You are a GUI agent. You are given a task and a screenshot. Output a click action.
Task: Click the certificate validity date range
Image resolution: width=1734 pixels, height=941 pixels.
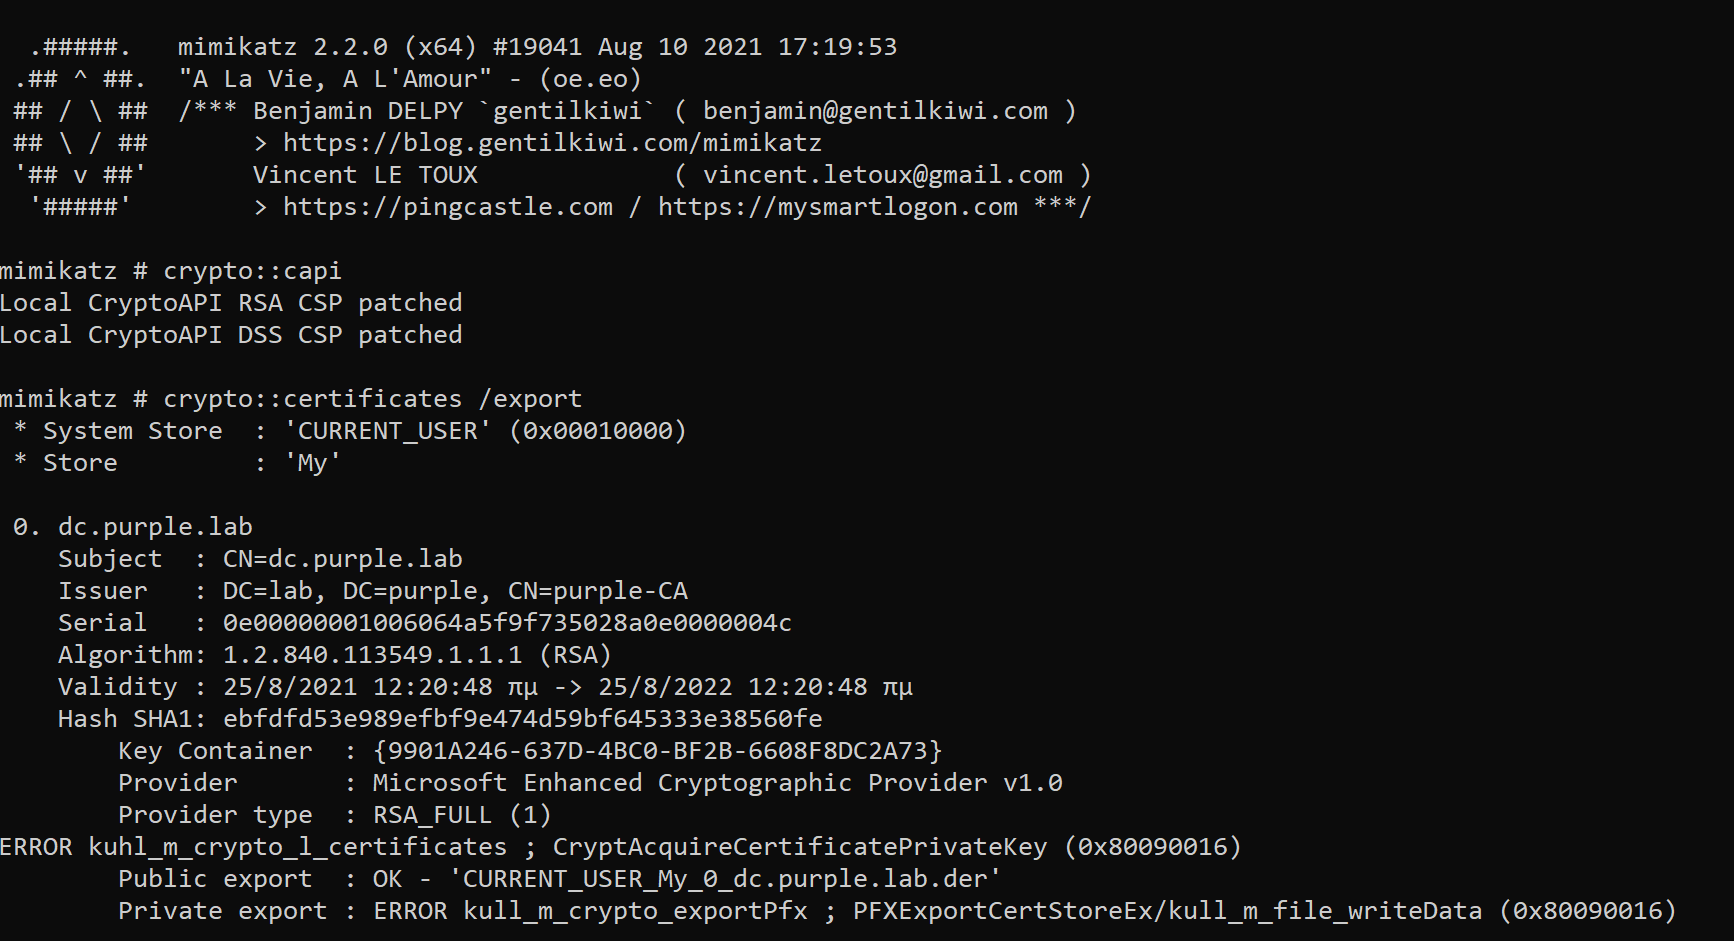[x=567, y=687]
